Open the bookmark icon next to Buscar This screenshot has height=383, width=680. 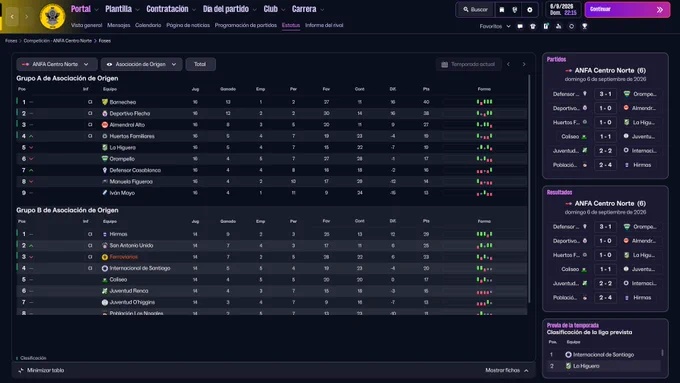(502, 10)
